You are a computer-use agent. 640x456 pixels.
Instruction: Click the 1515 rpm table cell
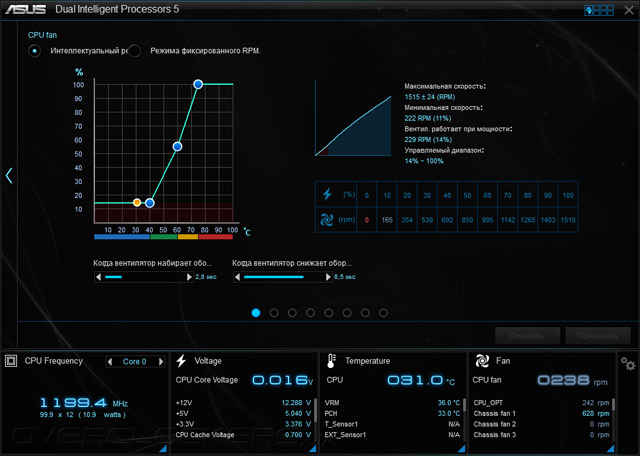click(568, 220)
